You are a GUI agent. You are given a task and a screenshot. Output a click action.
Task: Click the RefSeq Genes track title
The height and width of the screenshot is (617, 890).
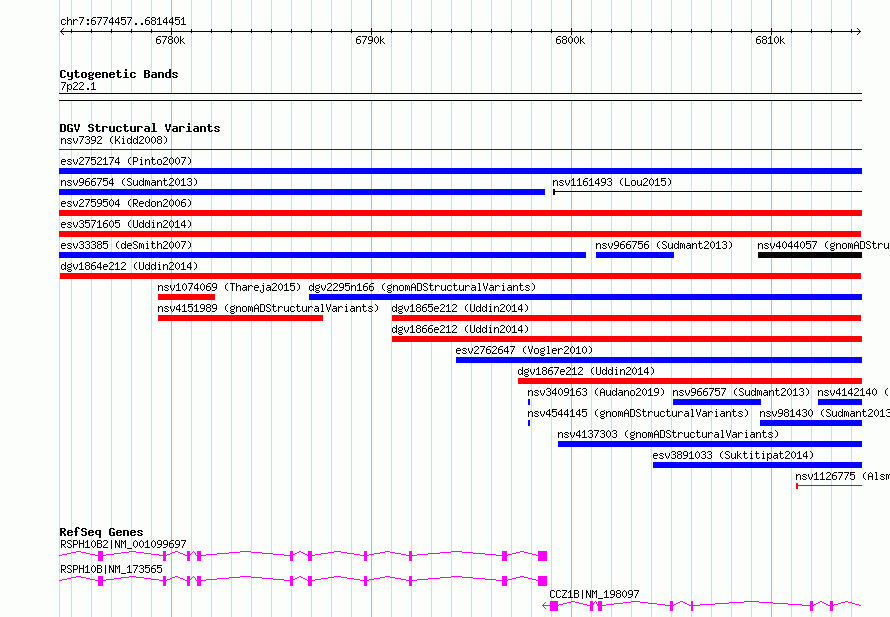(101, 532)
